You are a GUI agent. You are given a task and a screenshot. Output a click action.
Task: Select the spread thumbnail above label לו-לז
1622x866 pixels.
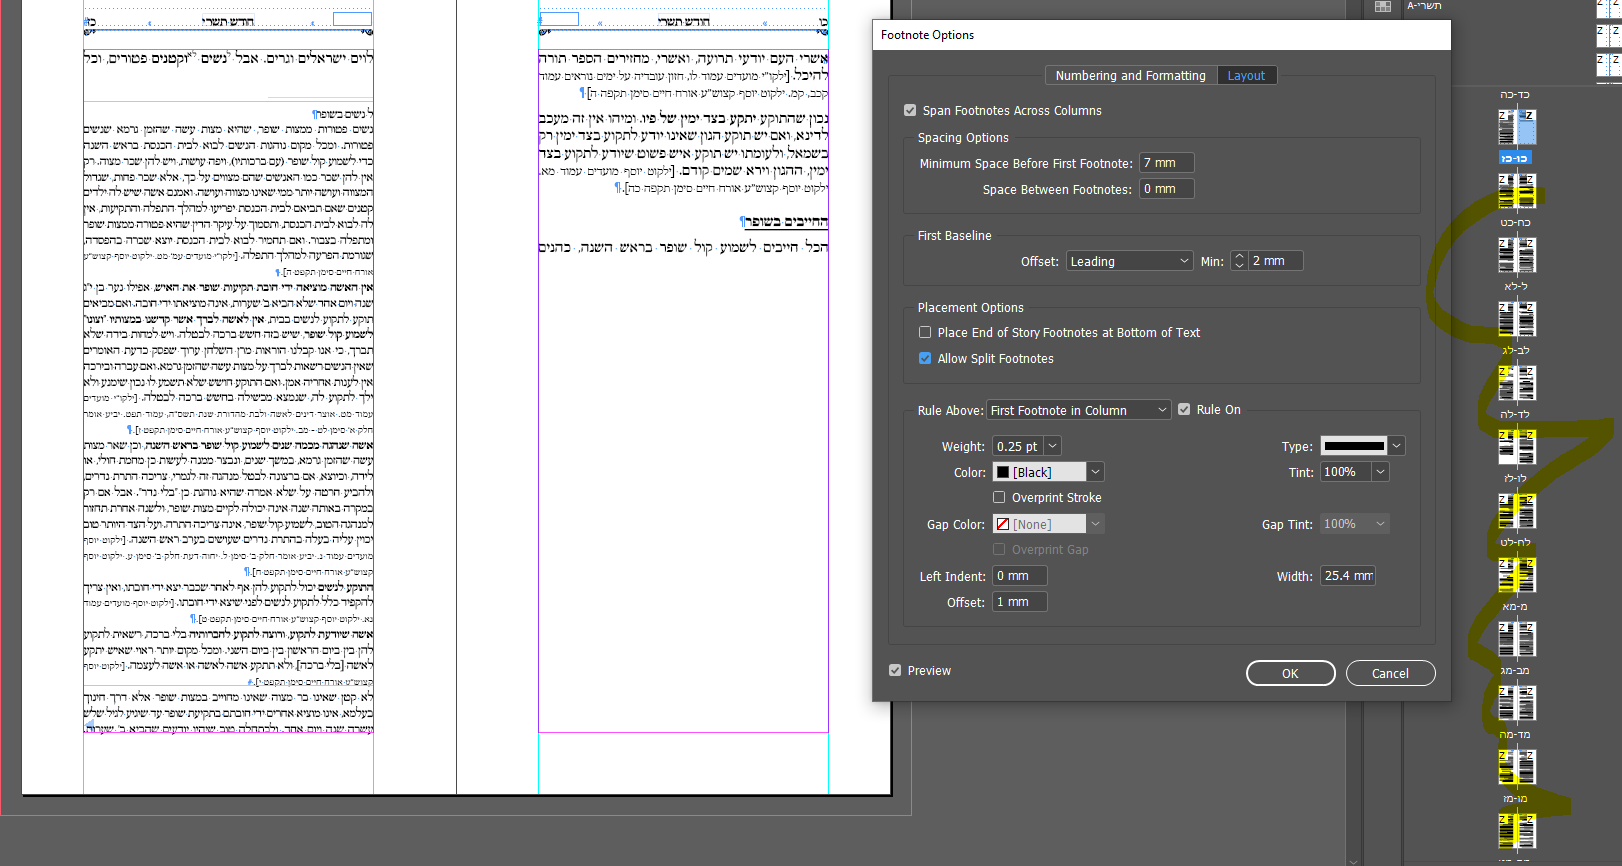(x=1516, y=448)
